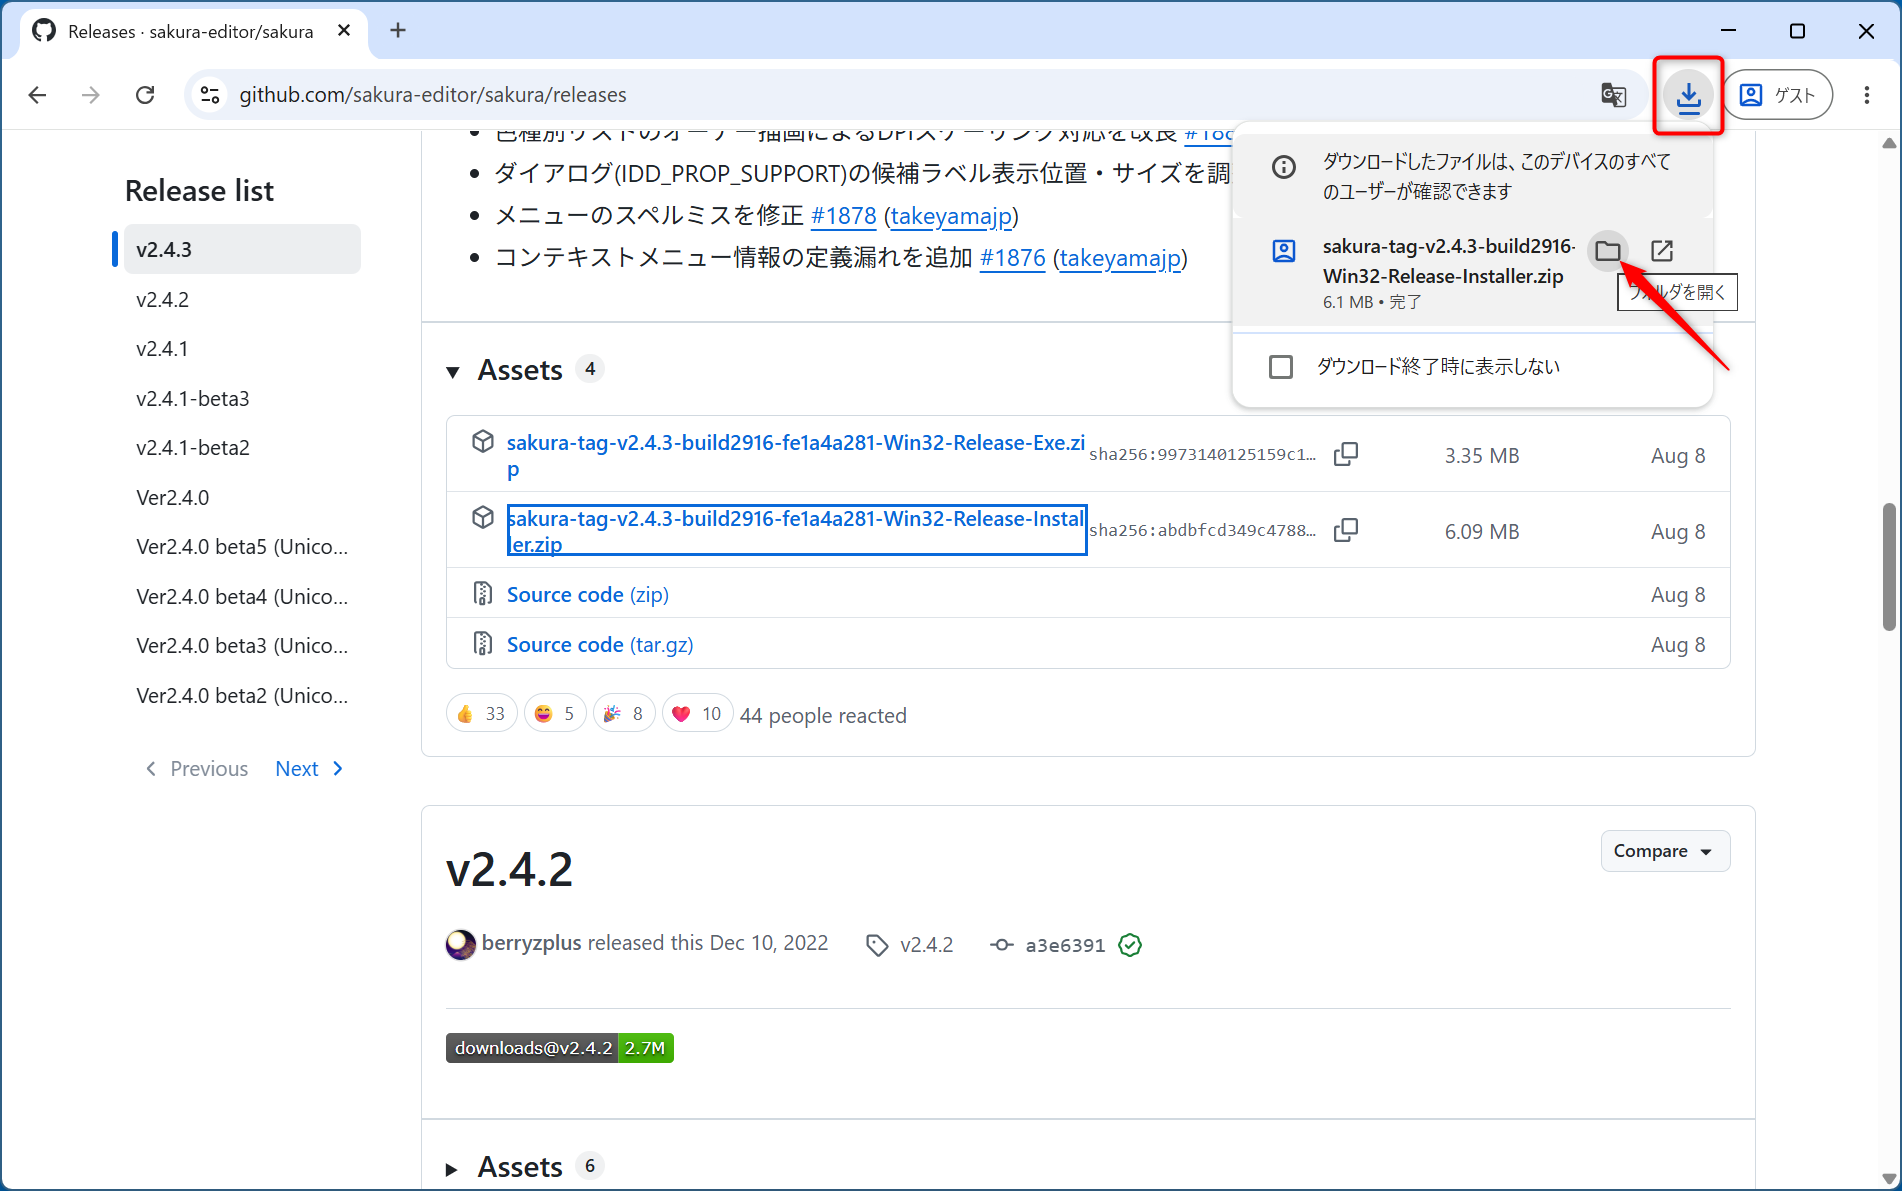
Task: Open the ゲスト profile button
Action: point(1778,95)
